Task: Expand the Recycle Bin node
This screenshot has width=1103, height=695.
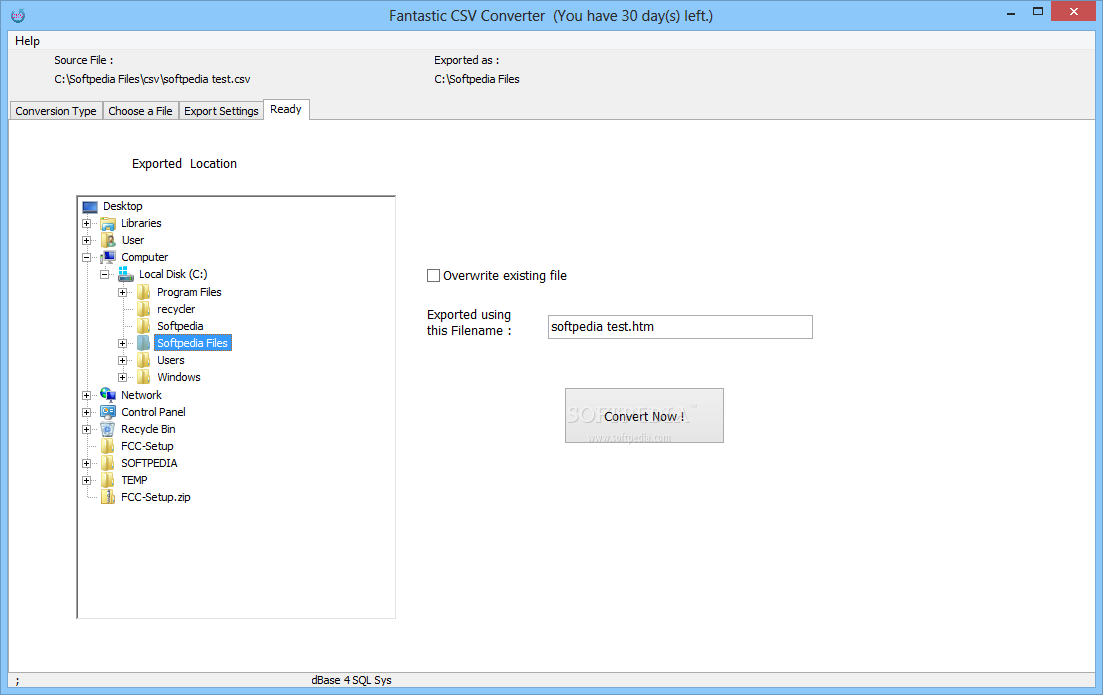Action: (87, 429)
